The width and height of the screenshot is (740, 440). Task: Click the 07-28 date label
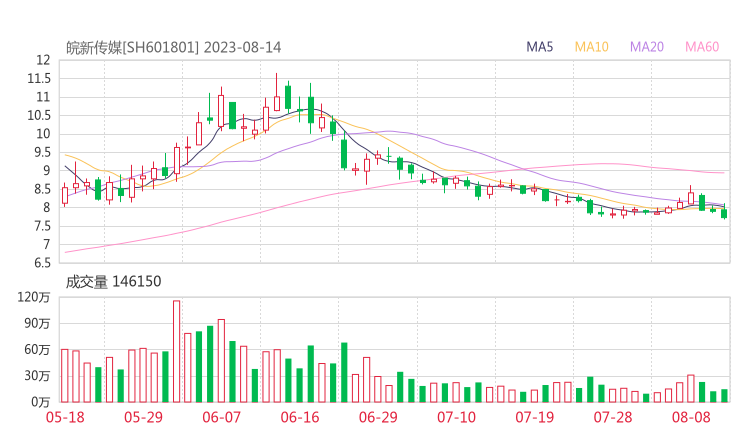(613, 417)
